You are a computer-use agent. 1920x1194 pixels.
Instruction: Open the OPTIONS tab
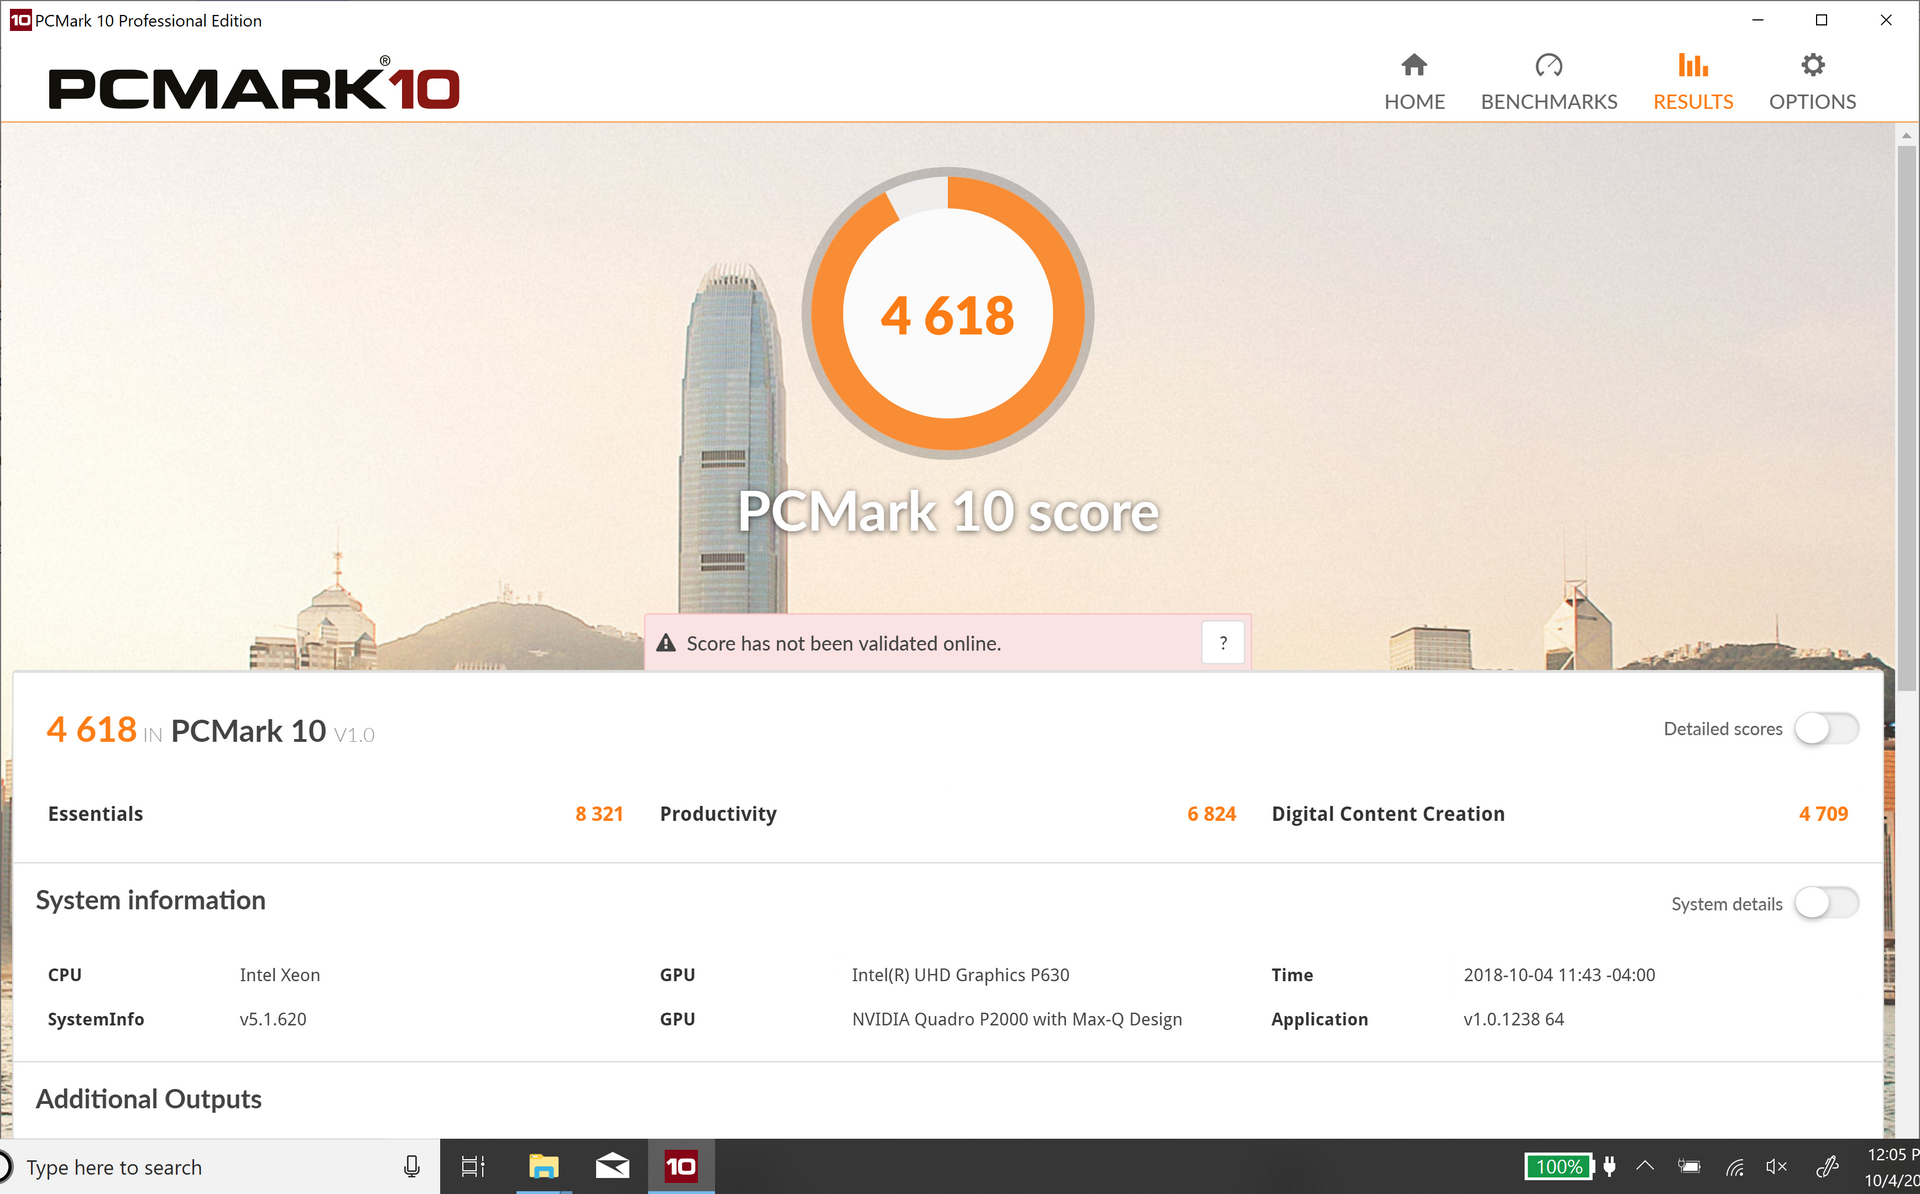click(1812, 83)
